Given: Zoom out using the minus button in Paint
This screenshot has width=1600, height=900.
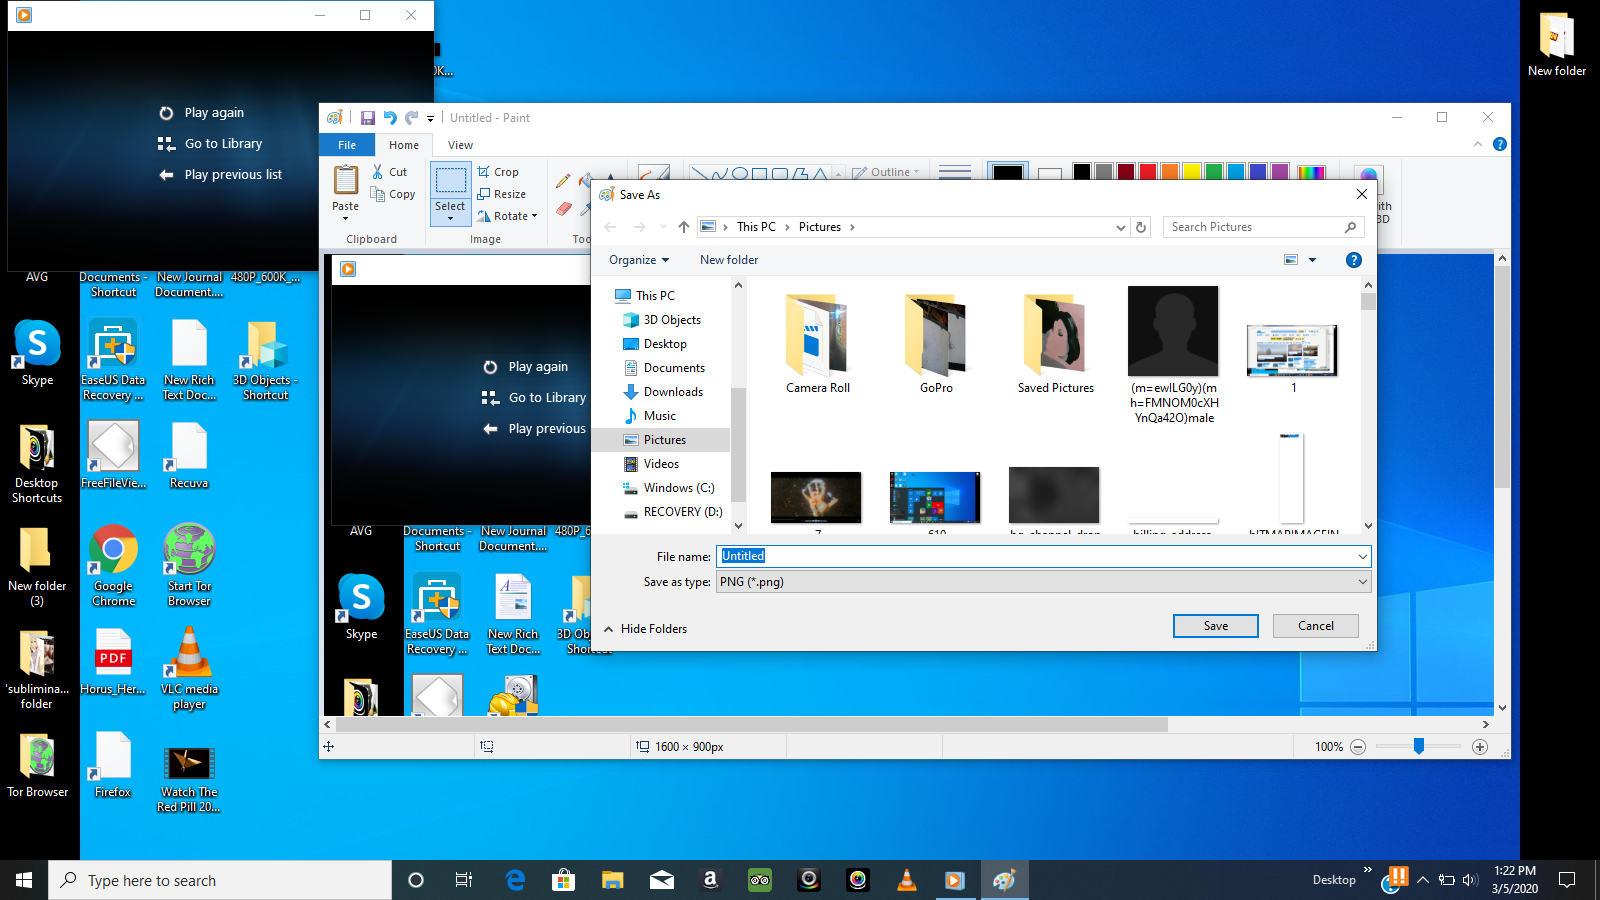Looking at the screenshot, I should [x=1358, y=747].
